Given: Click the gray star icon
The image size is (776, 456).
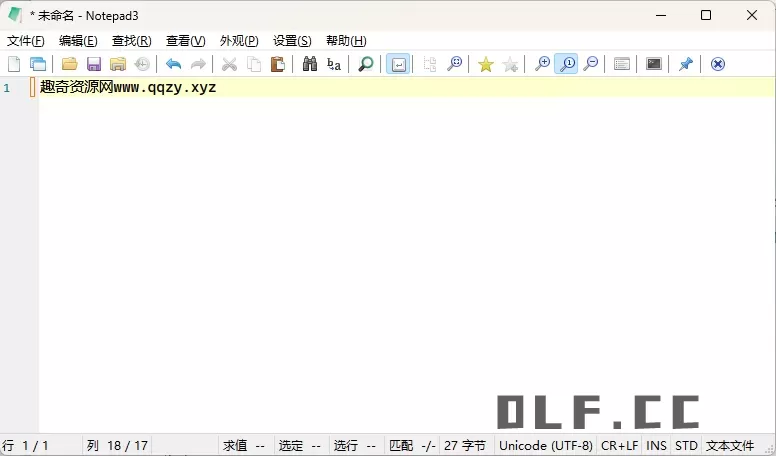Looking at the screenshot, I should click(x=510, y=64).
